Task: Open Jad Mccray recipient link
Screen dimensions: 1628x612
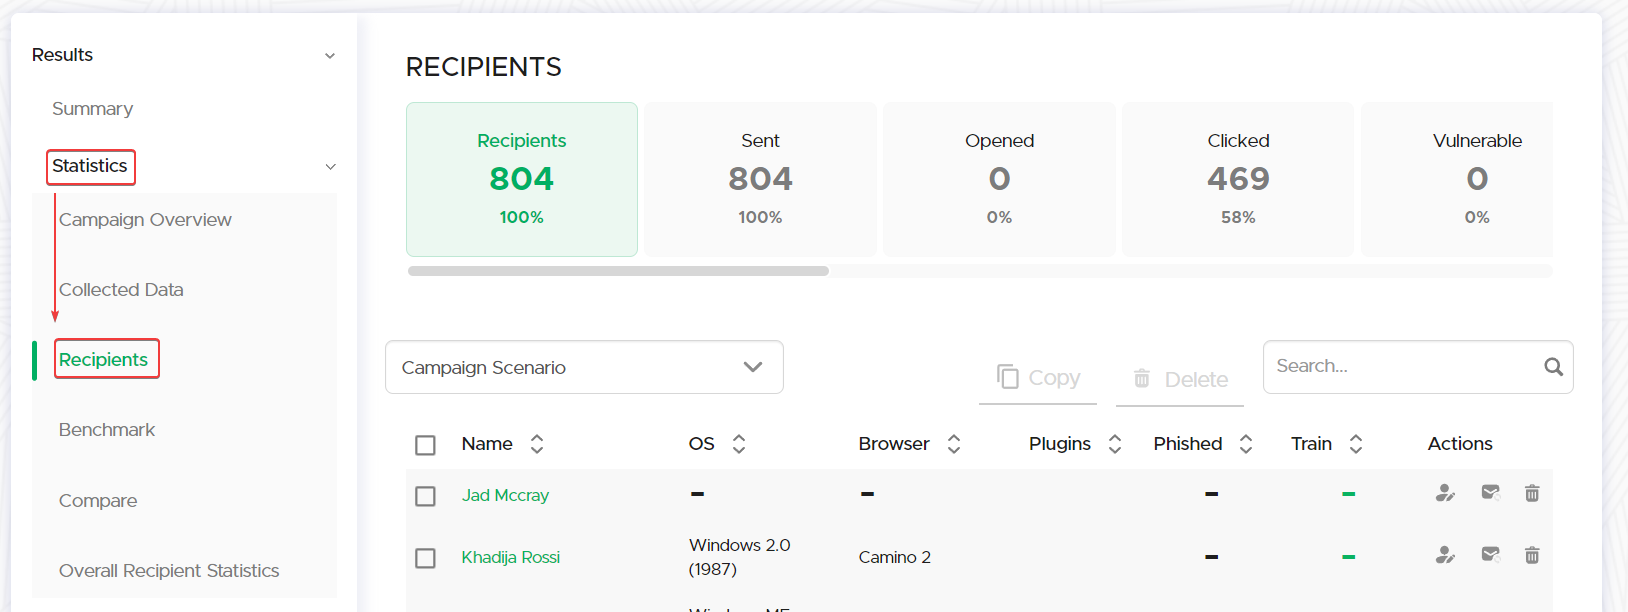Action: click(x=505, y=495)
